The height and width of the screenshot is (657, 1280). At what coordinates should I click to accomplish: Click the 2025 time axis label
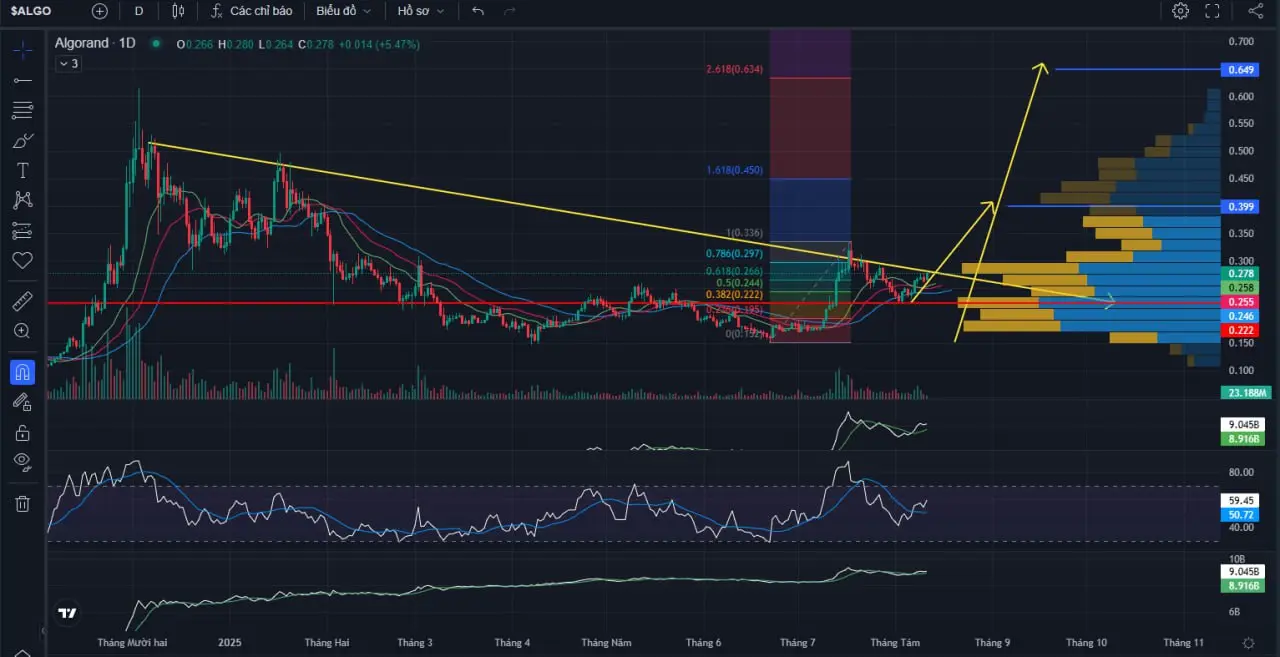pos(230,642)
